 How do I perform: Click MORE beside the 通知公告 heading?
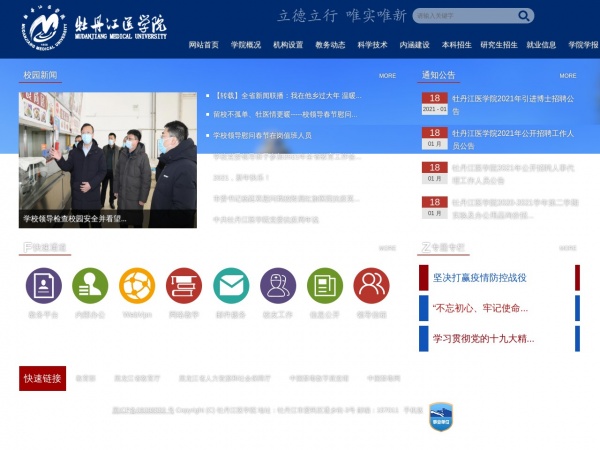(x=568, y=76)
